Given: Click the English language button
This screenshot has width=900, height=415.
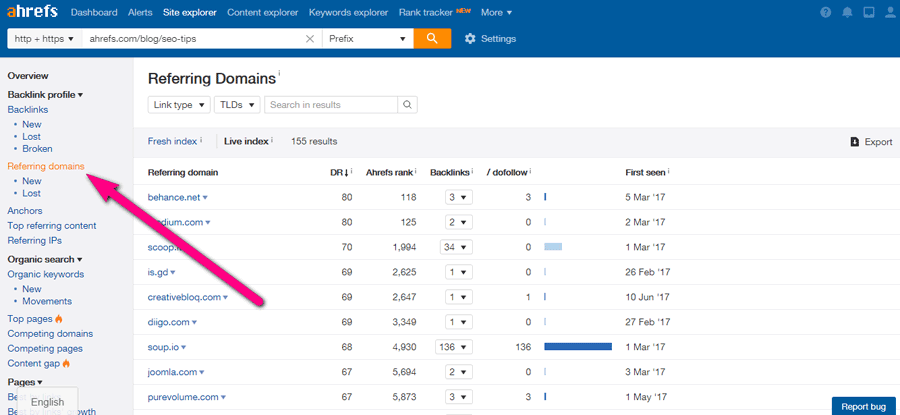Looking at the screenshot, I should pos(48,402).
